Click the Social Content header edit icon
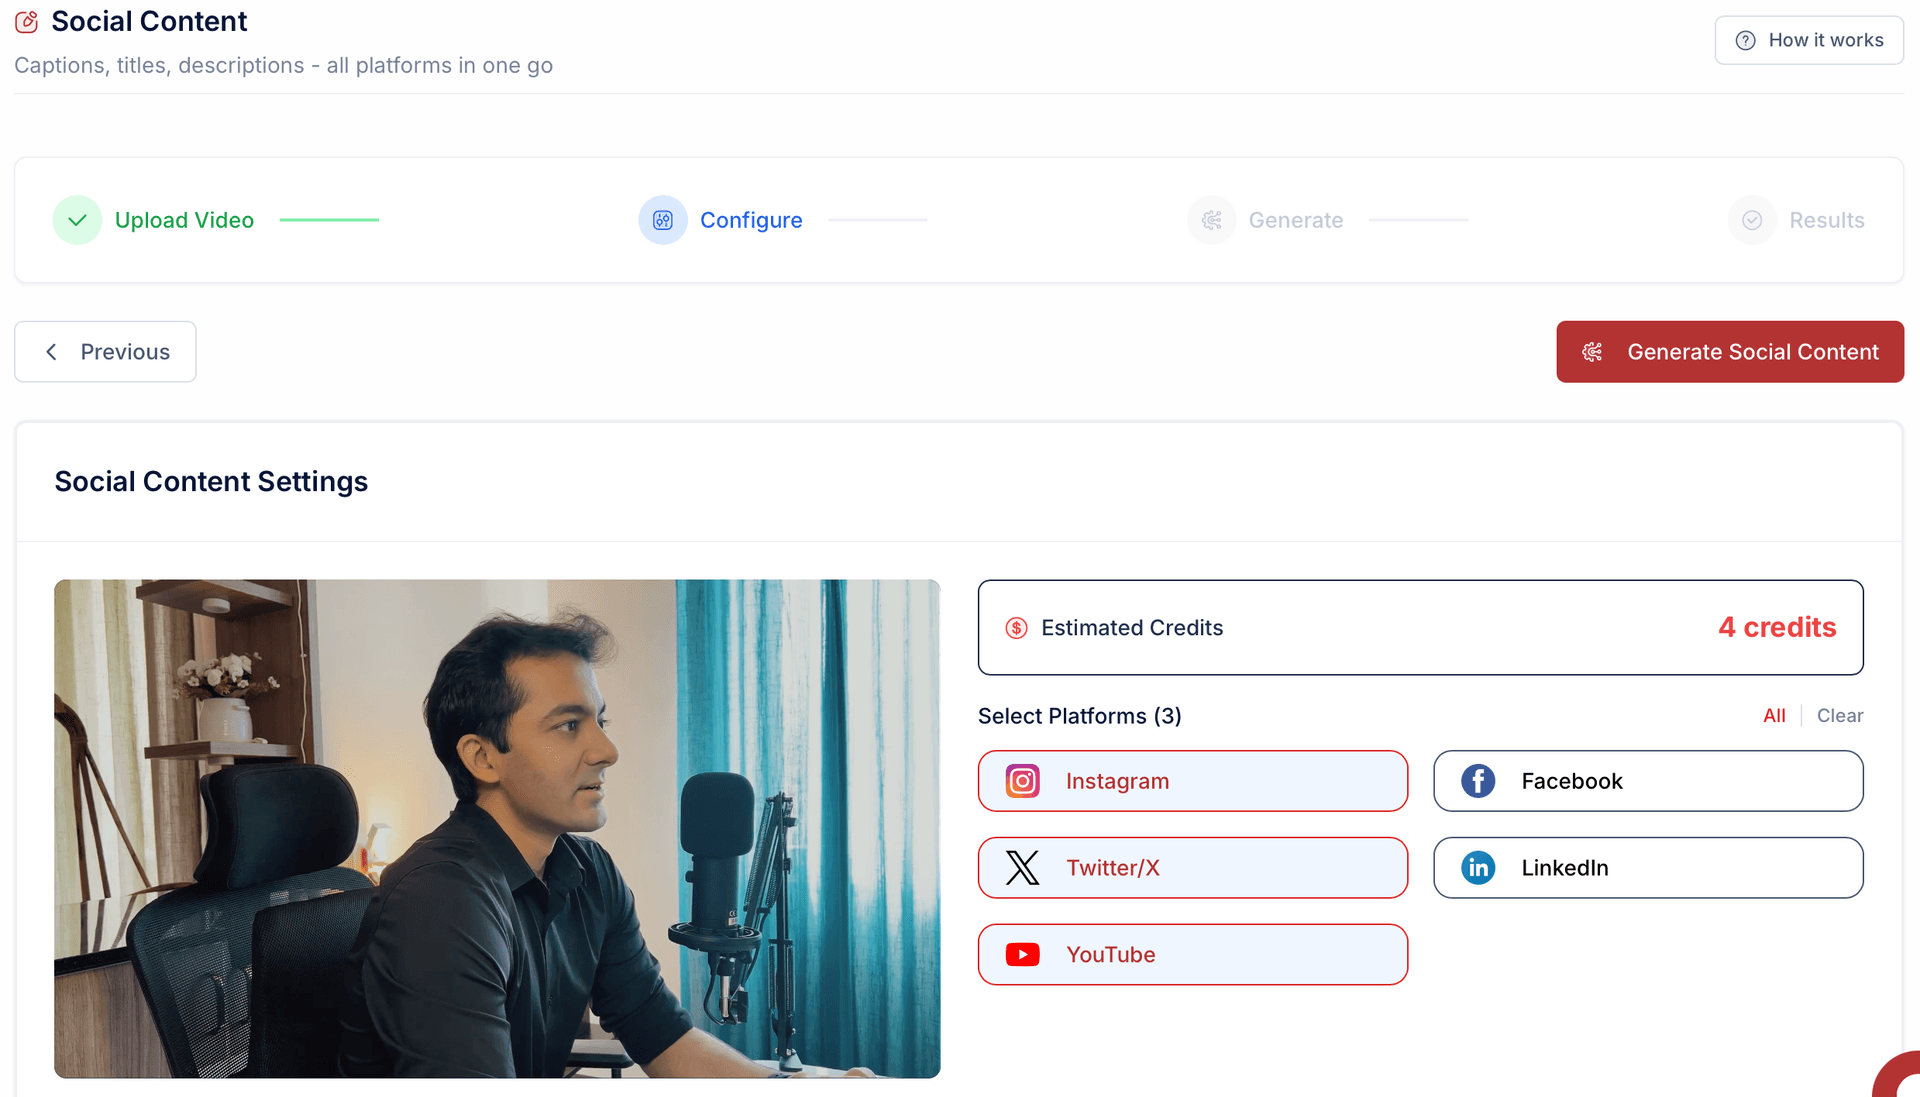Viewport: 1920px width, 1097px height. click(x=27, y=21)
